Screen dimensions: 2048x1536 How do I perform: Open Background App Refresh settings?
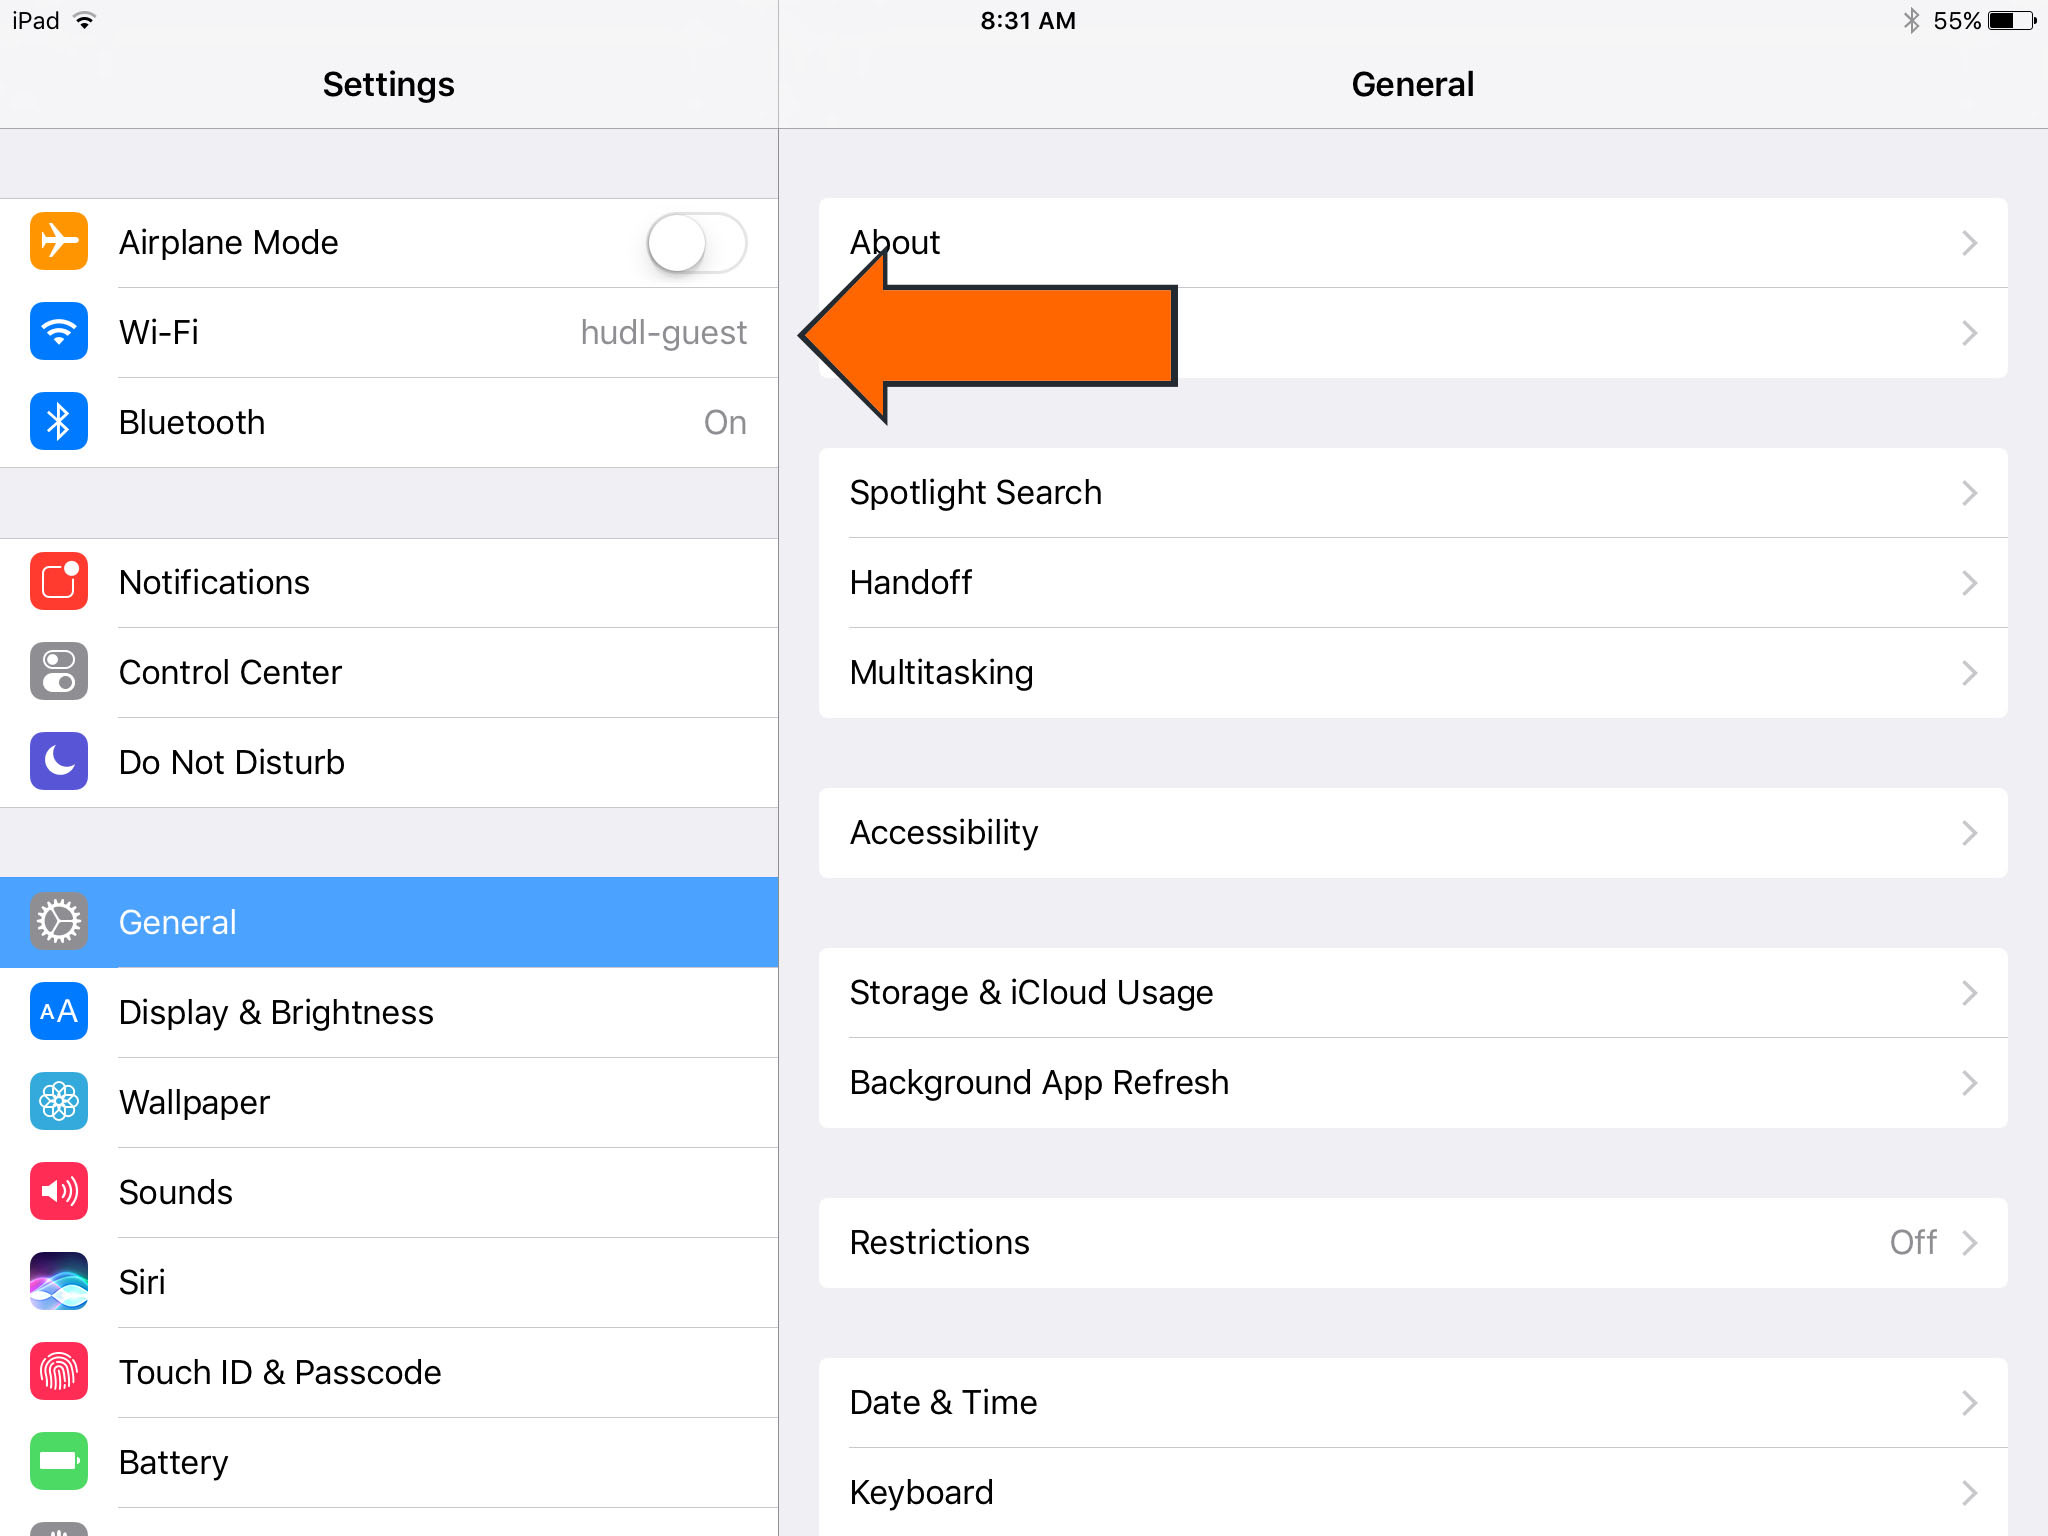(x=1410, y=1082)
